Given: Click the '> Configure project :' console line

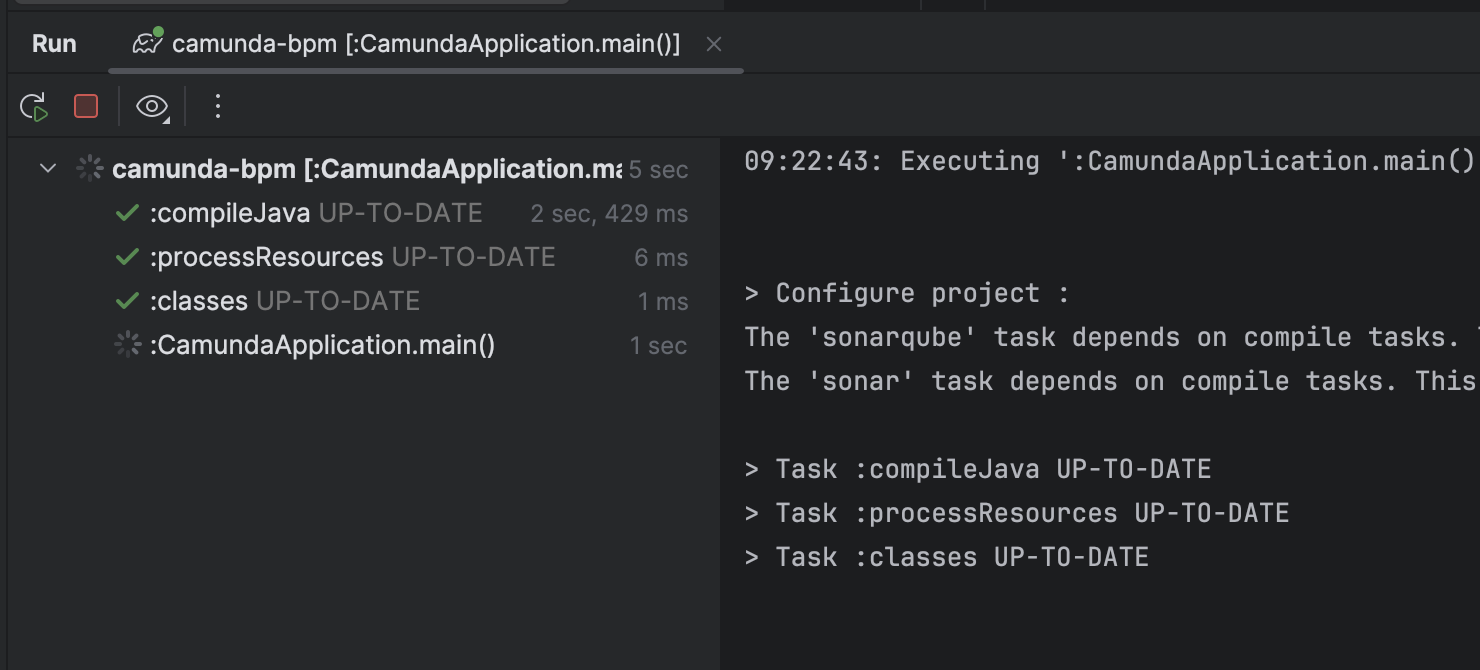Looking at the screenshot, I should (x=907, y=293).
